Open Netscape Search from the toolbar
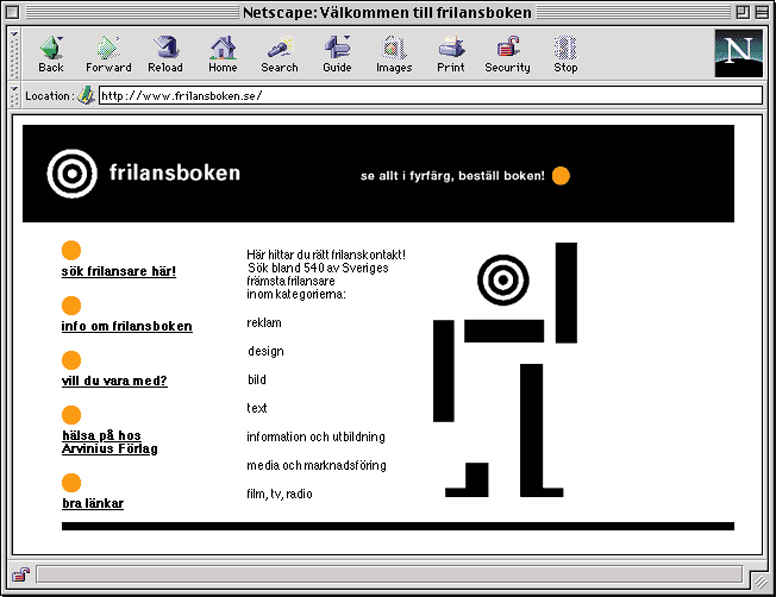 pyautogui.click(x=279, y=54)
